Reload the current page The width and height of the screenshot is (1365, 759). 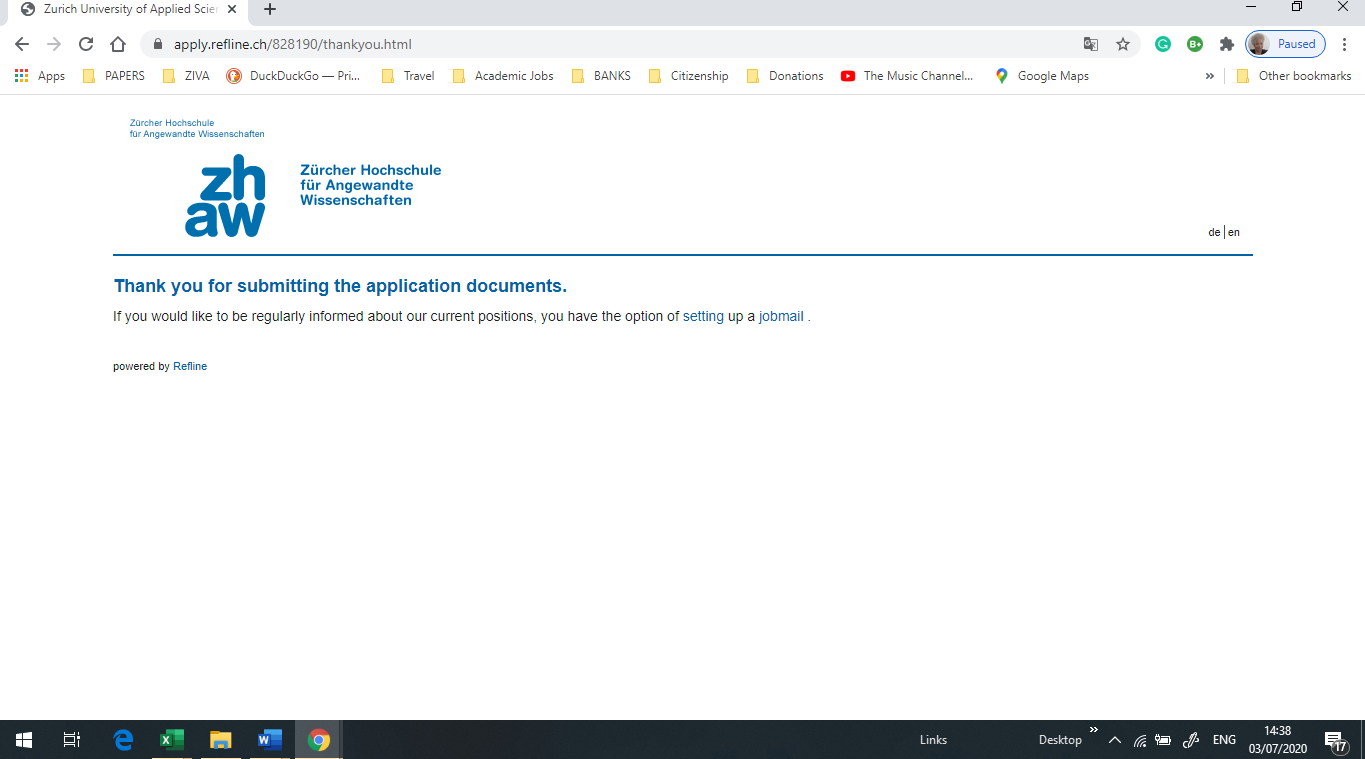pyautogui.click(x=86, y=44)
